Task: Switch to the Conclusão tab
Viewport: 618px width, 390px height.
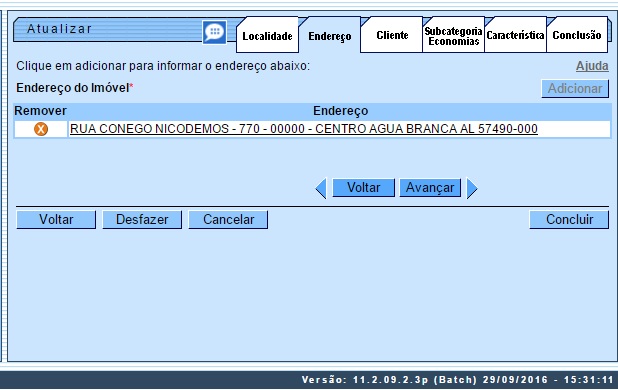Action: pos(577,35)
